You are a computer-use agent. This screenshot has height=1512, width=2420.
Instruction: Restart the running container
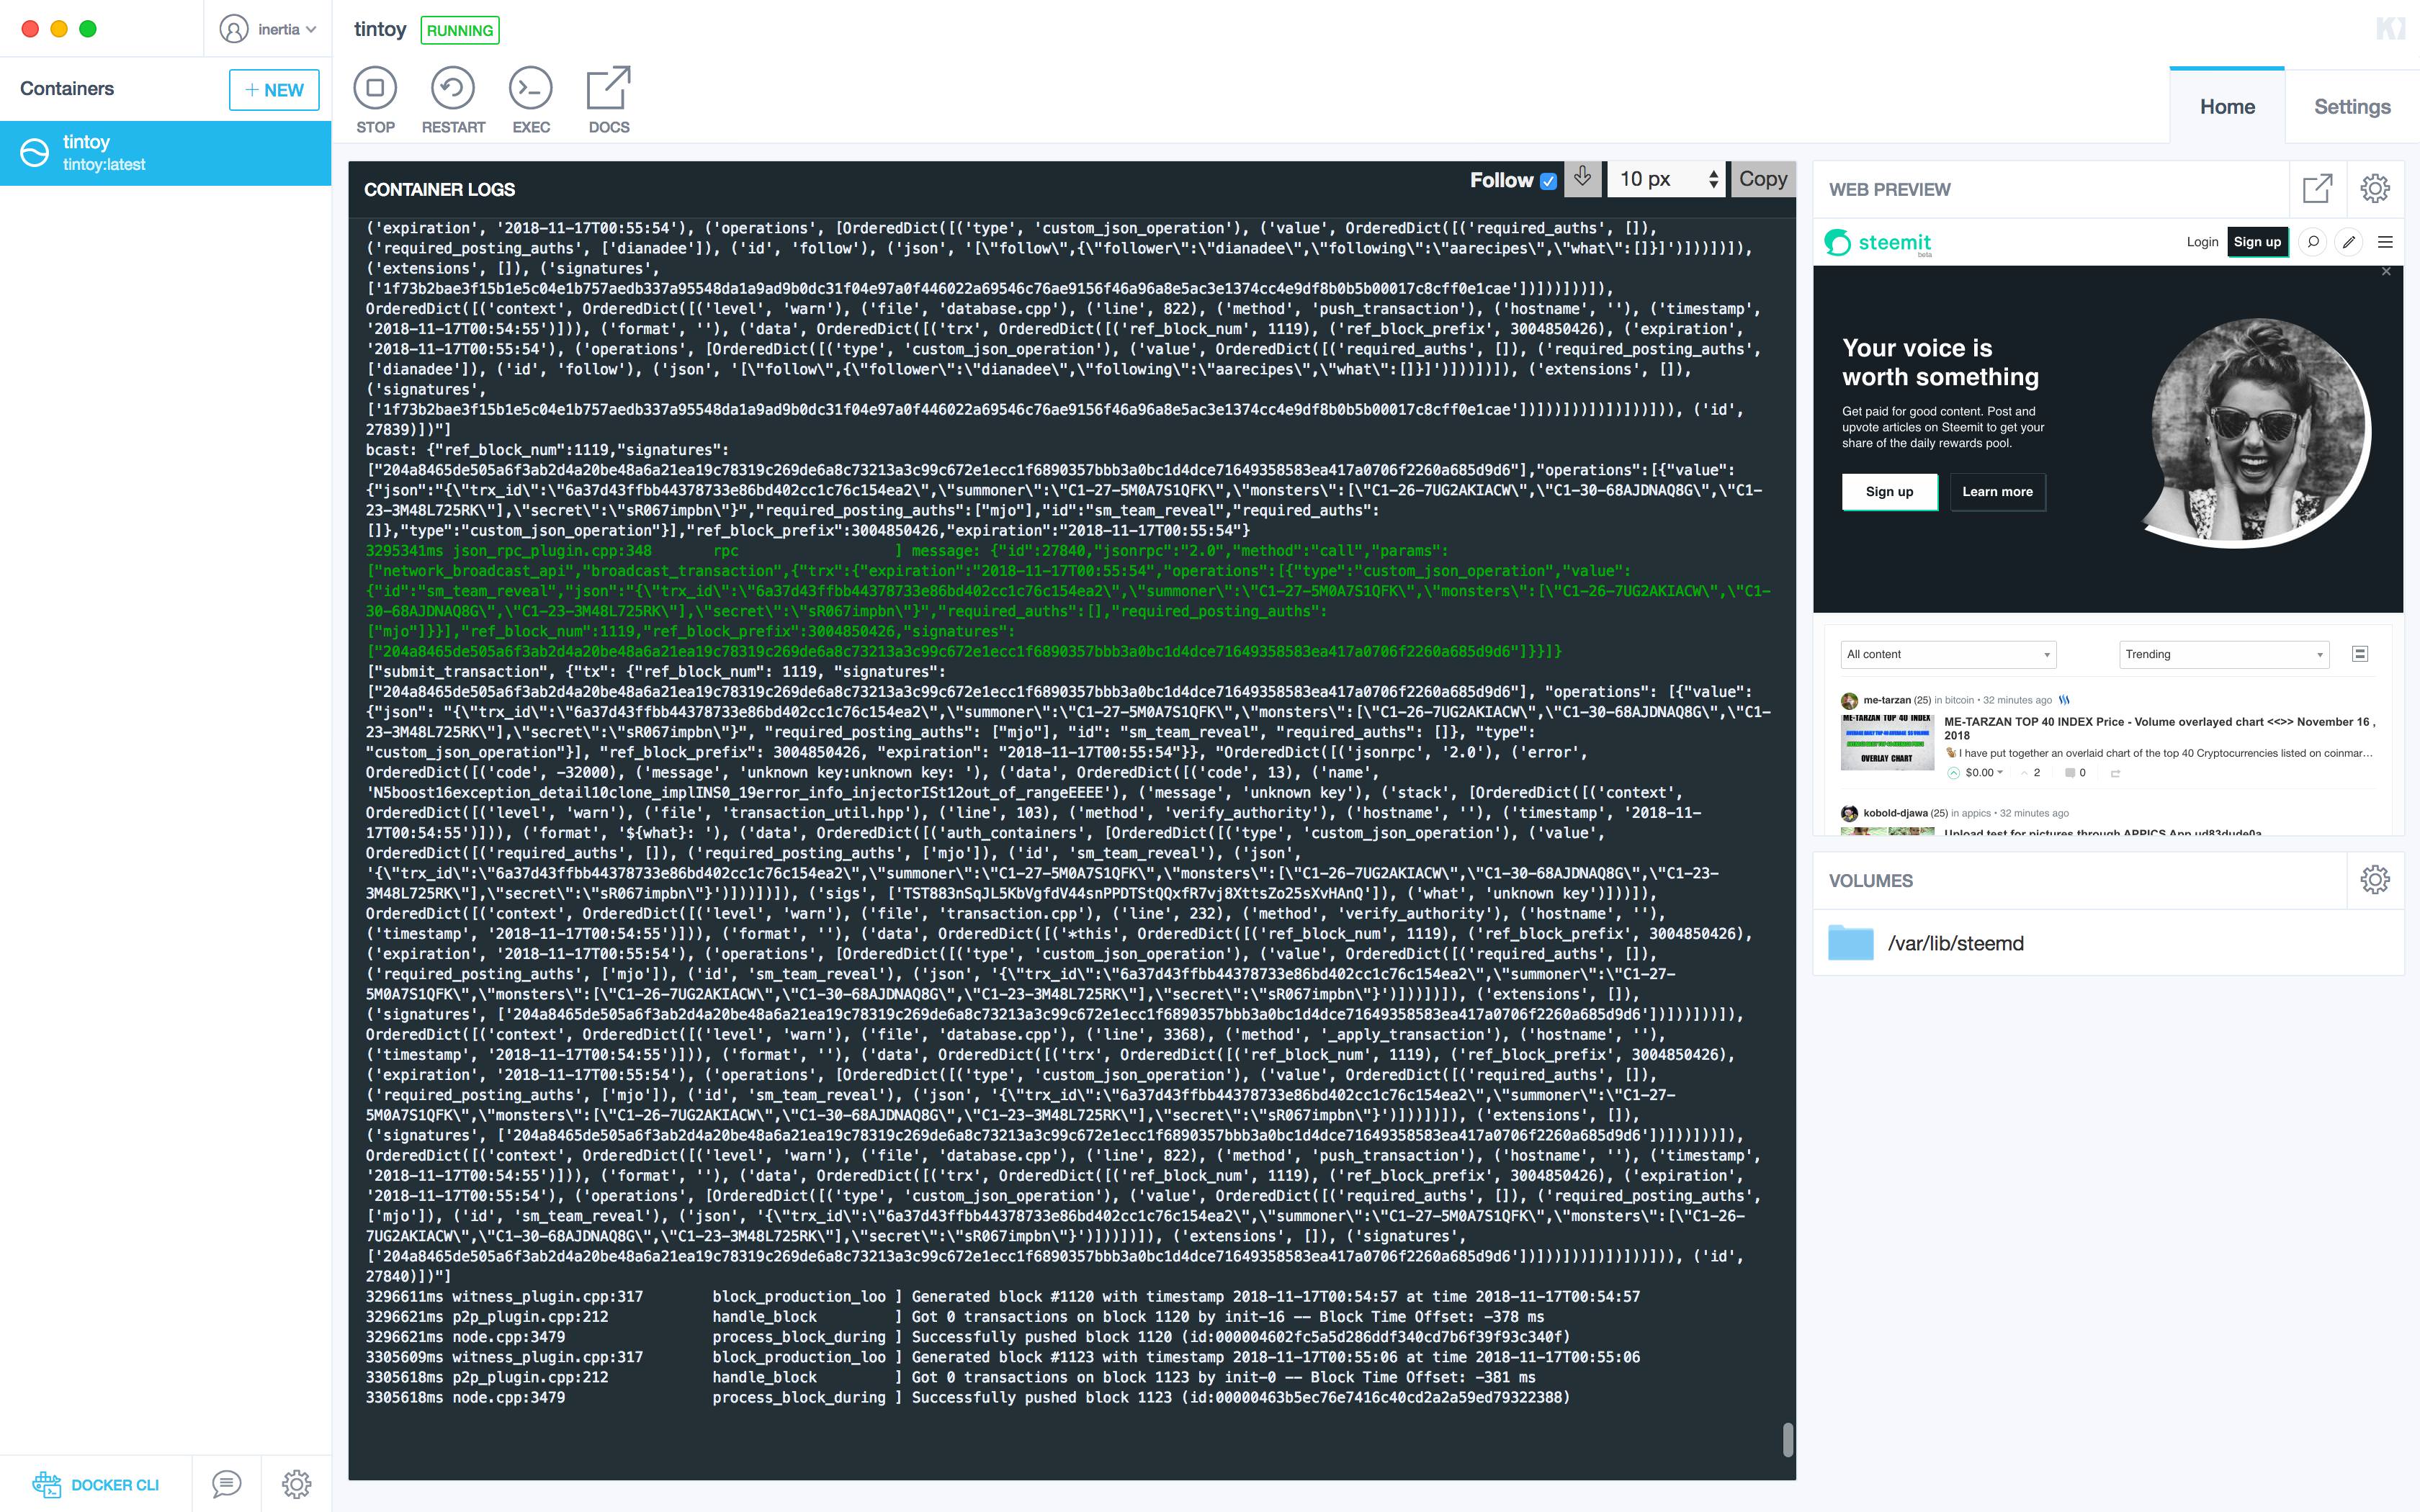point(452,89)
